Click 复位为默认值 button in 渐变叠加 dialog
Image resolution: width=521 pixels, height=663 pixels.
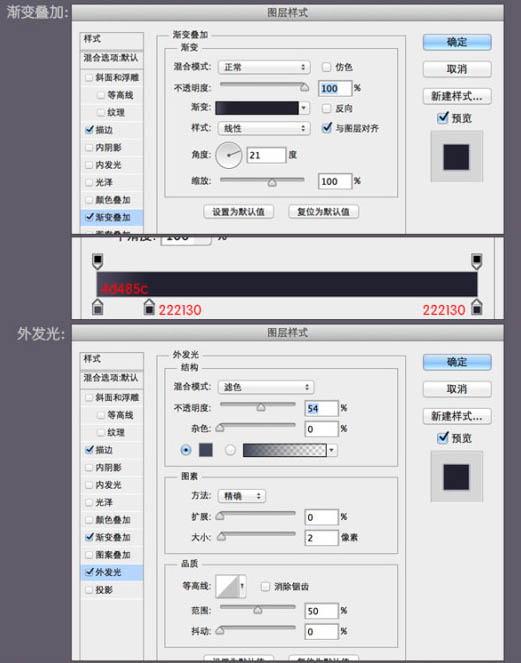pos(324,212)
